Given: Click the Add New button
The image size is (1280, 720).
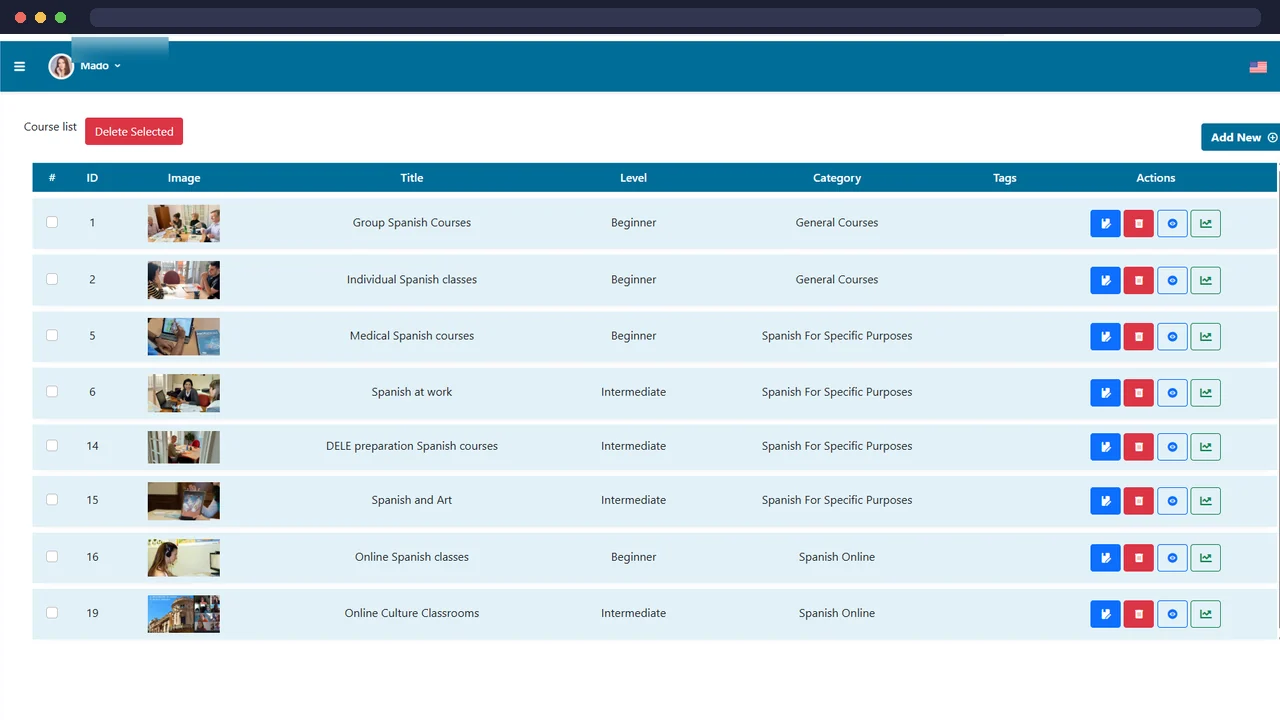Looking at the screenshot, I should [1242, 137].
